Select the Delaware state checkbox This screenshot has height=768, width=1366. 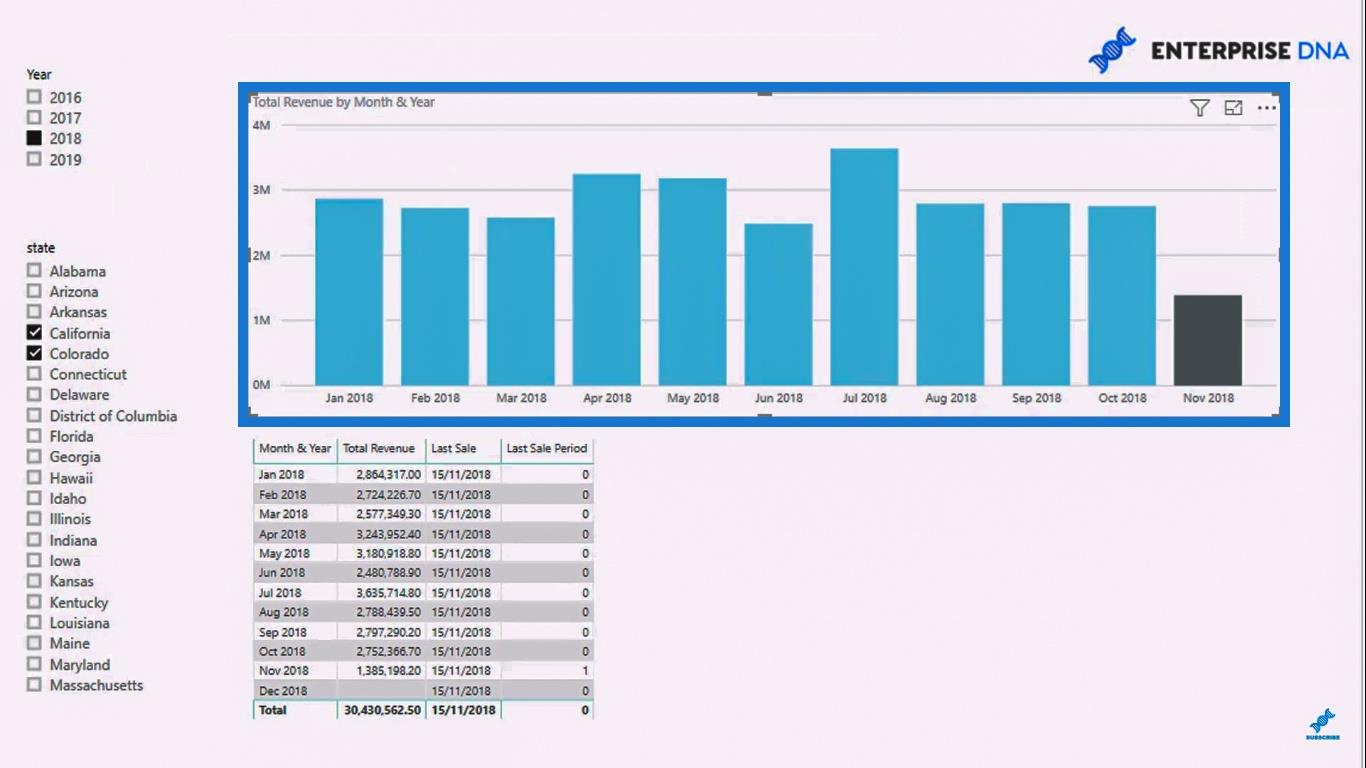pos(35,395)
